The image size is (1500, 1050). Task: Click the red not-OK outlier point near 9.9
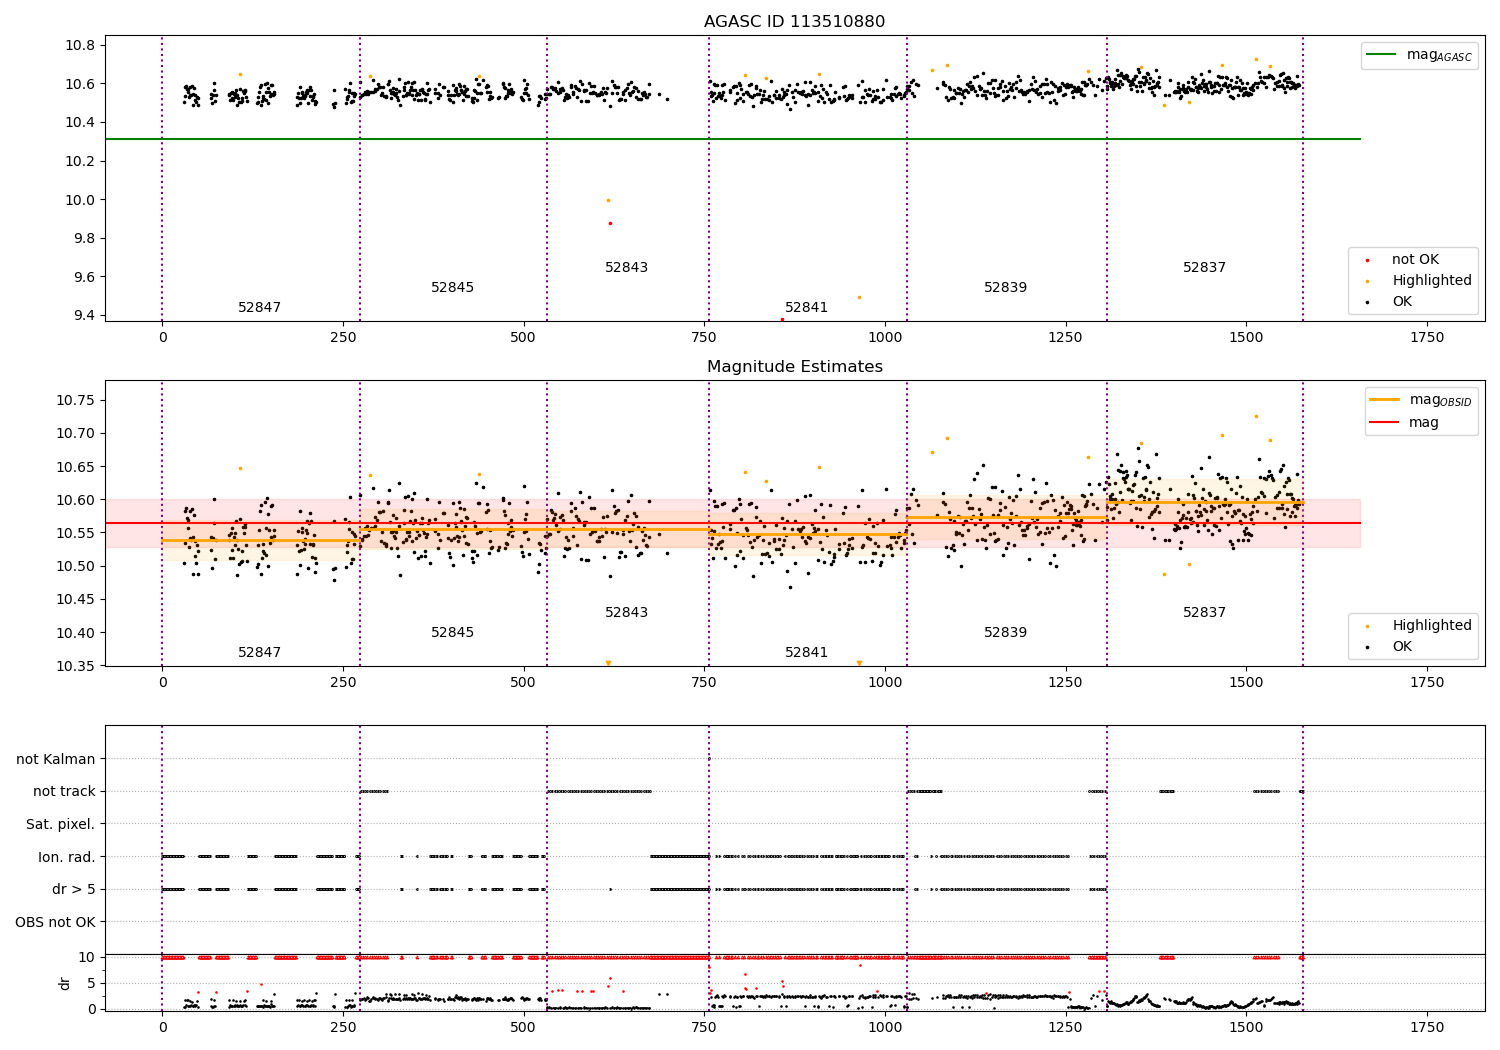[x=610, y=223]
